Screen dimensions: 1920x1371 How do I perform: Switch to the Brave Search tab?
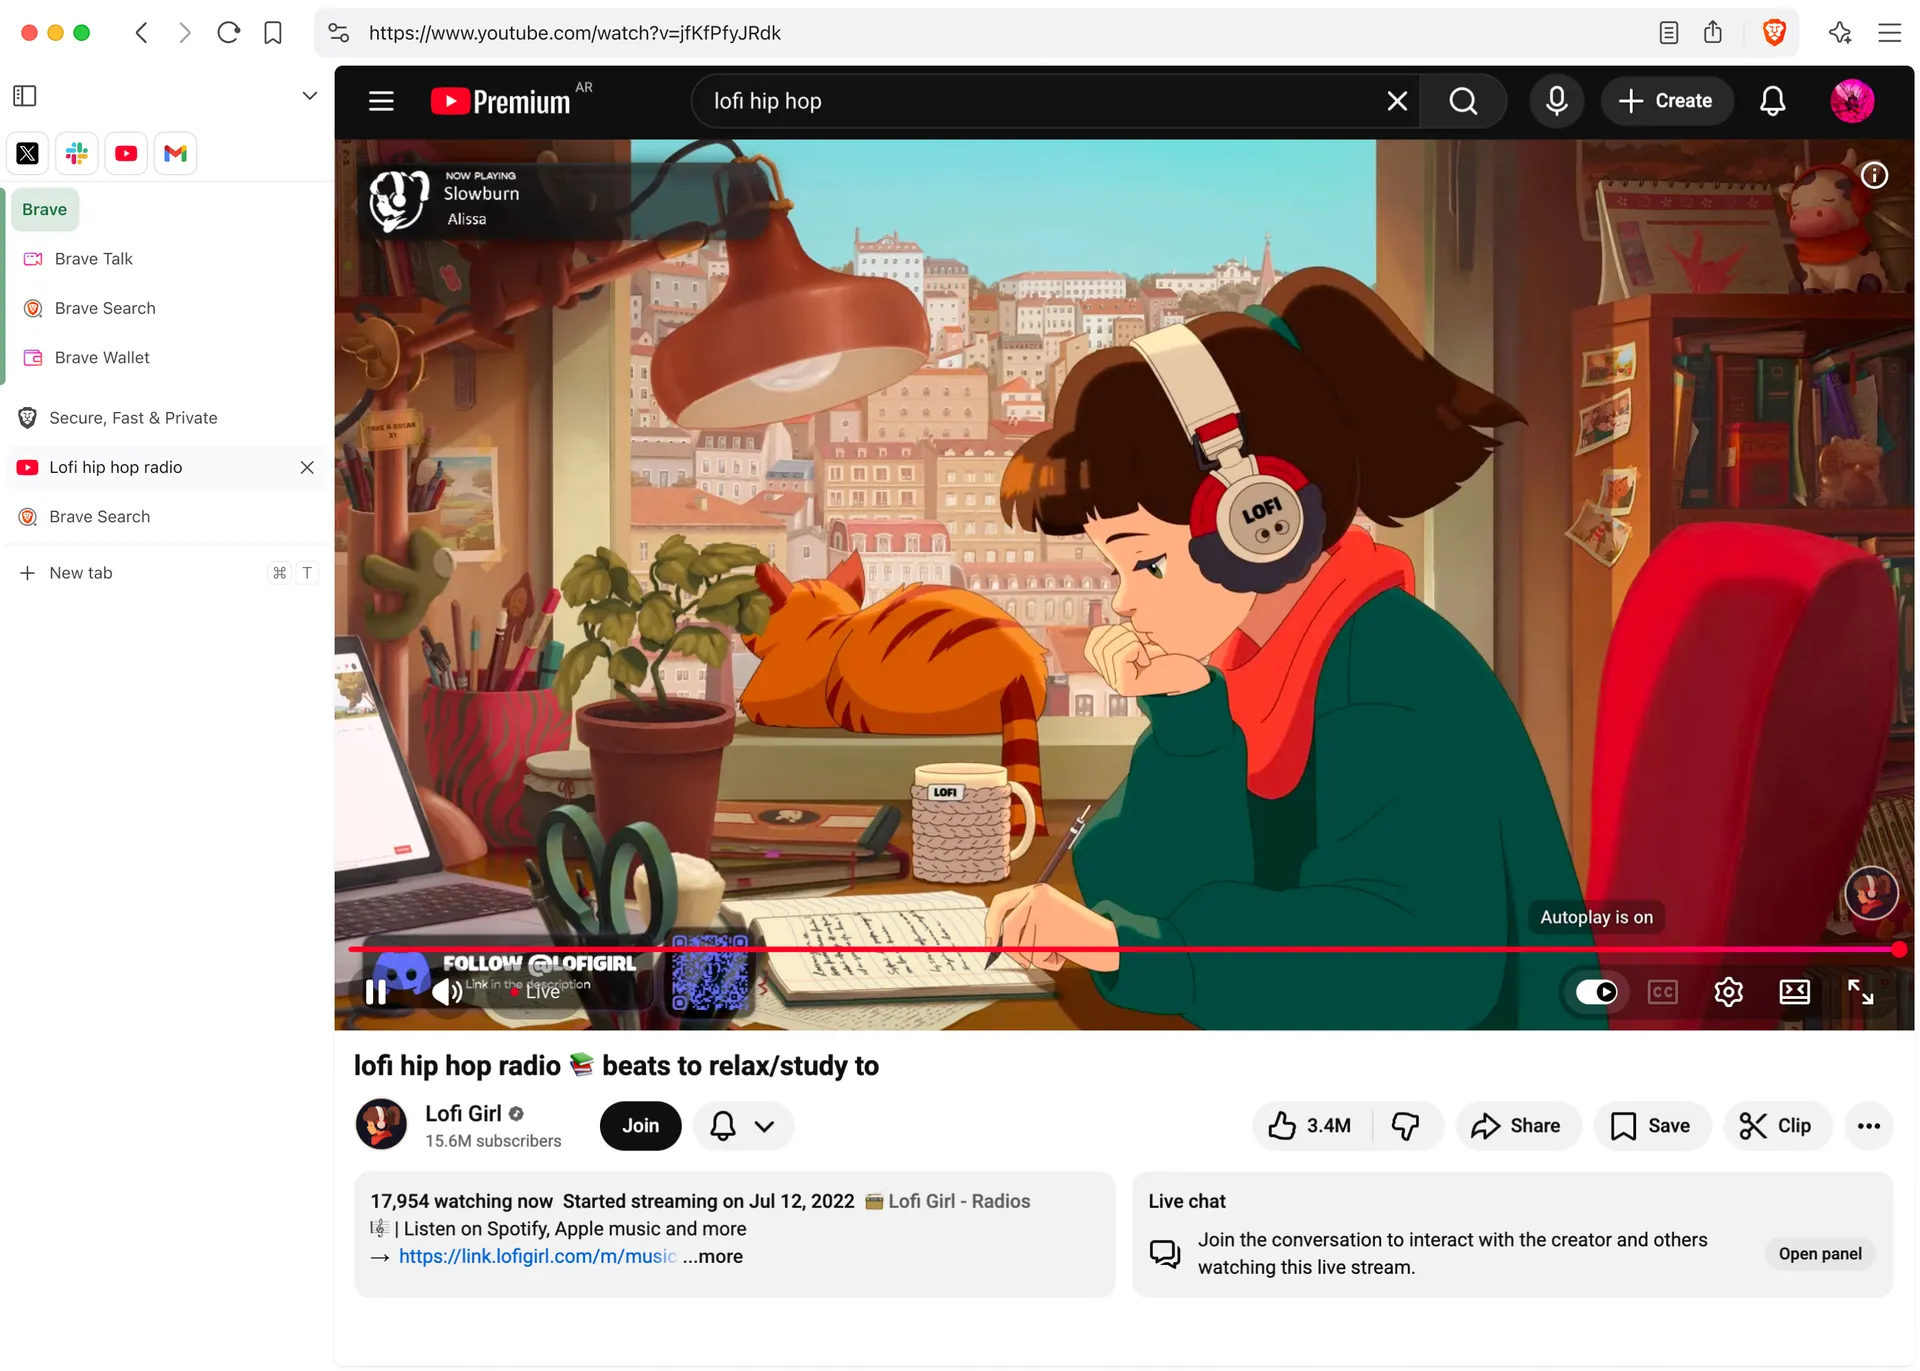[100, 517]
